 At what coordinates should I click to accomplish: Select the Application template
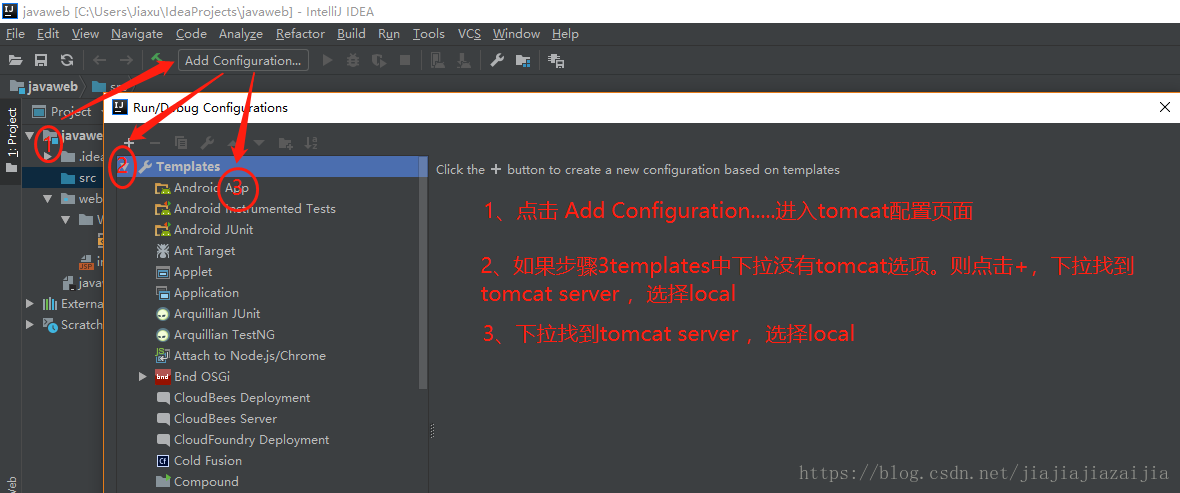click(x=197, y=293)
